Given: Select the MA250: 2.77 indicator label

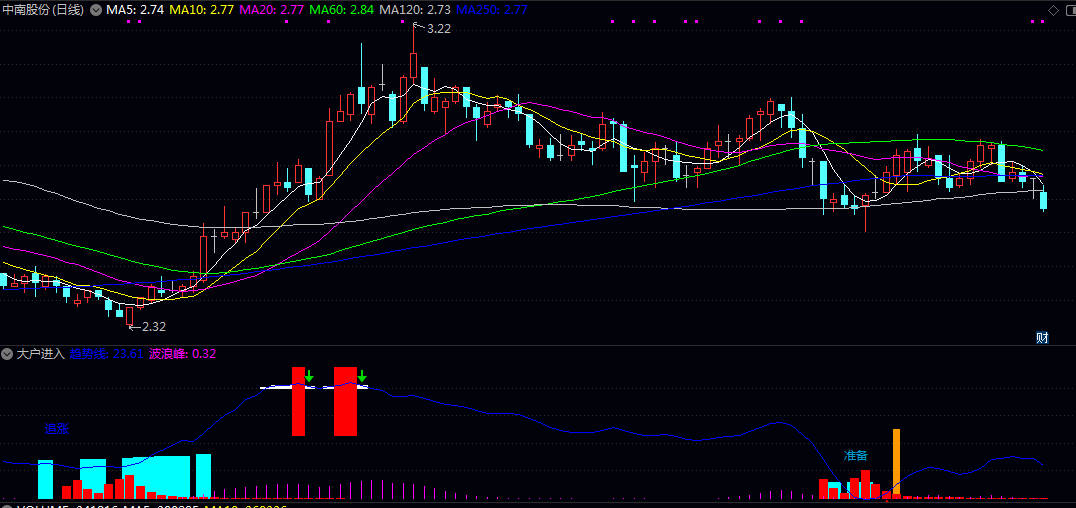Looking at the screenshot, I should coord(491,10).
